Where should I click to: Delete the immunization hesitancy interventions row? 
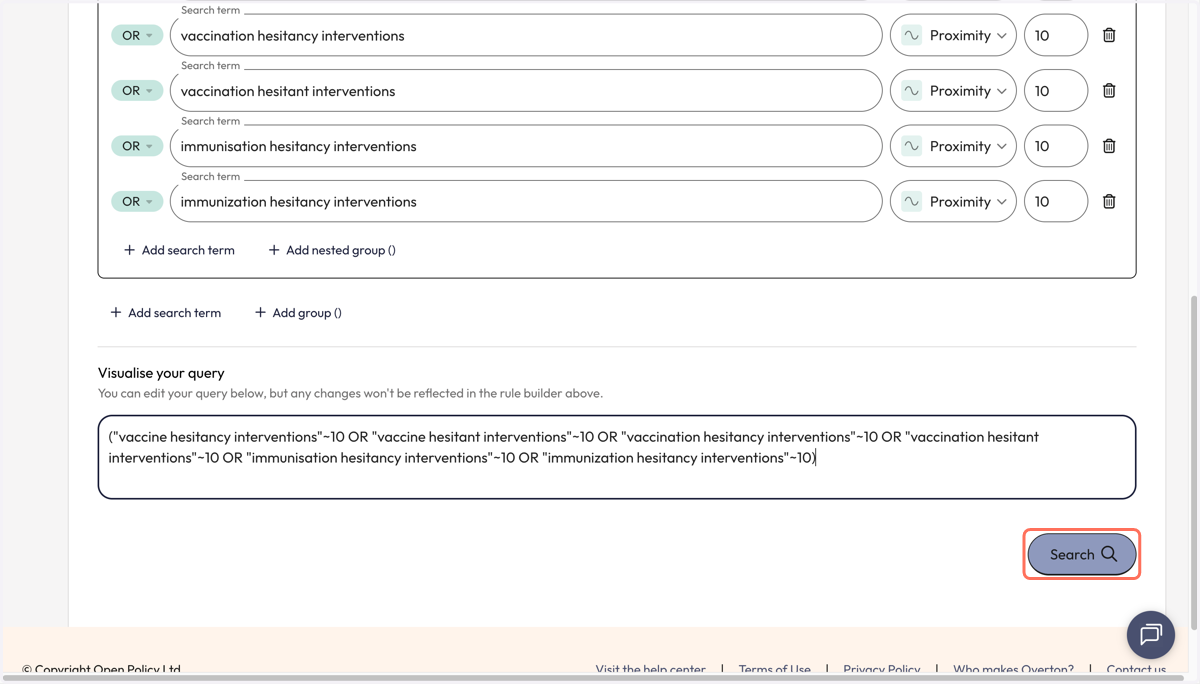tap(1109, 201)
